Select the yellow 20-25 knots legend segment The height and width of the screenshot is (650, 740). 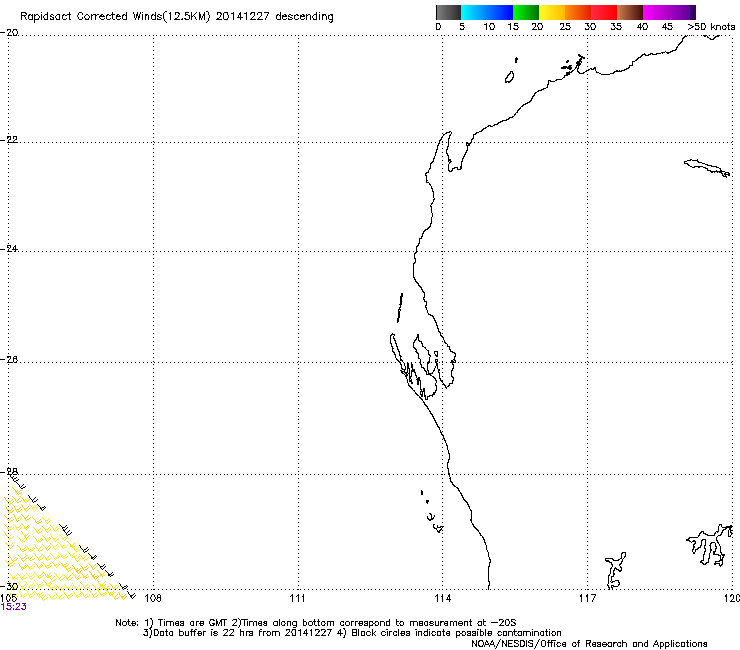click(552, 12)
